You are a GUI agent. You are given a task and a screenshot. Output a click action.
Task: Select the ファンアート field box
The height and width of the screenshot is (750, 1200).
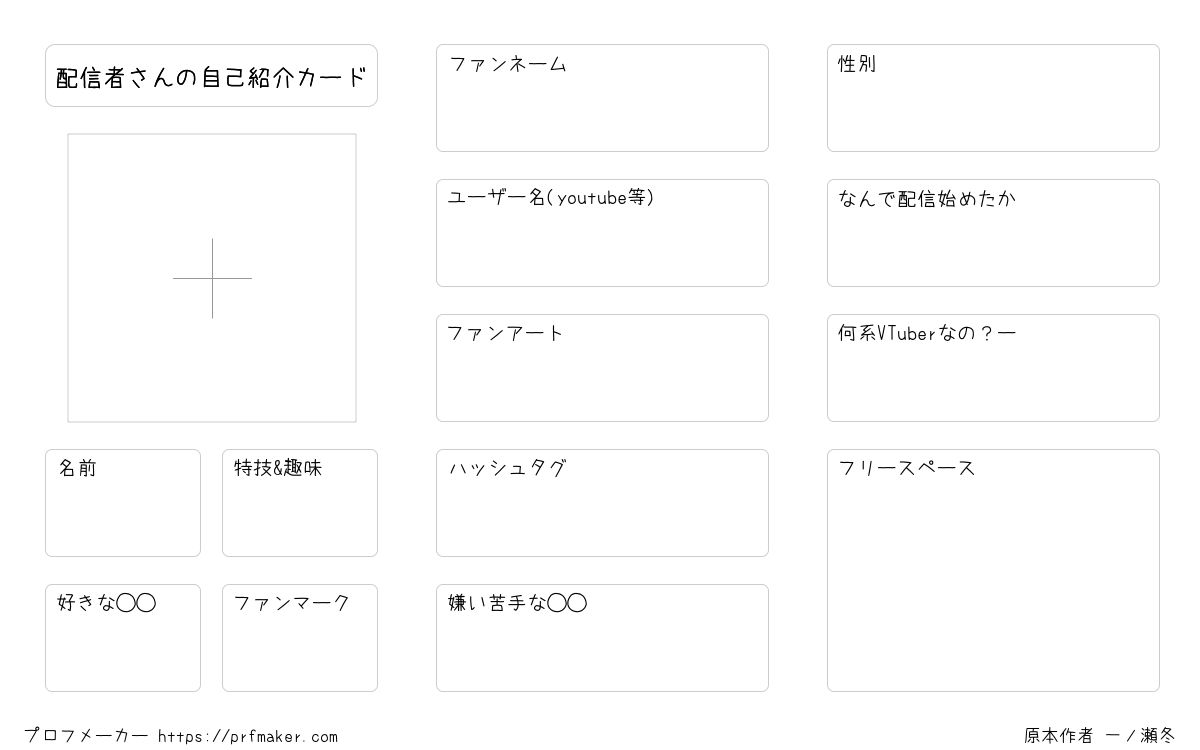click(x=602, y=368)
